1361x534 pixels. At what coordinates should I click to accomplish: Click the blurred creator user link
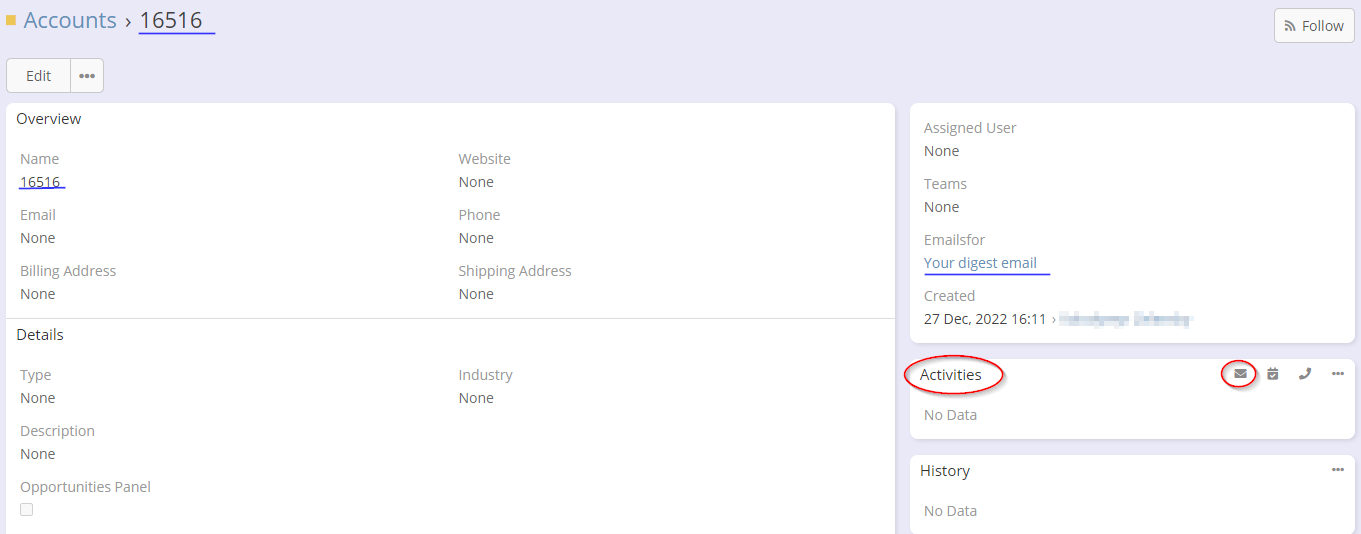[x=1125, y=319]
